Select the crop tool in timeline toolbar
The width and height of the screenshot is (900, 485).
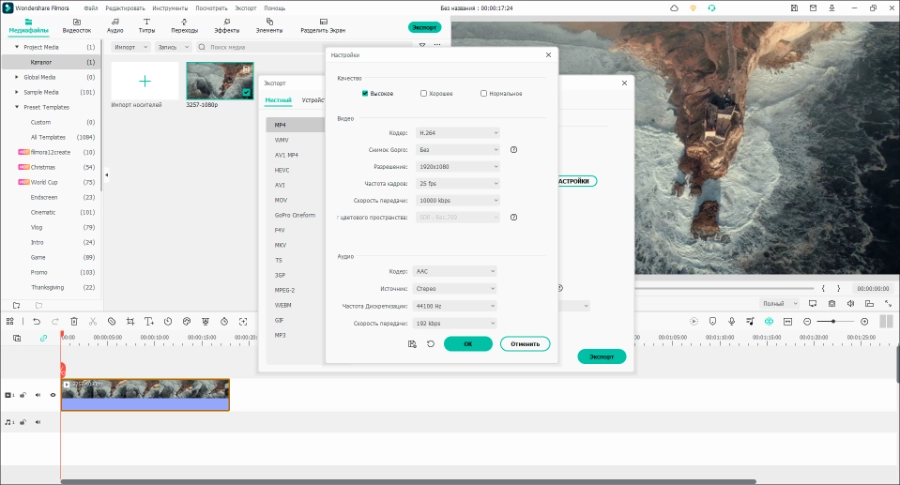click(130, 322)
